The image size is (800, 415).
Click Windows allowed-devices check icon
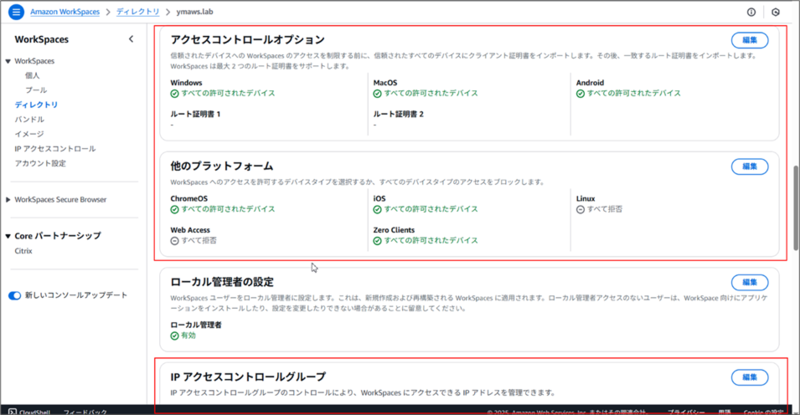click(x=174, y=93)
